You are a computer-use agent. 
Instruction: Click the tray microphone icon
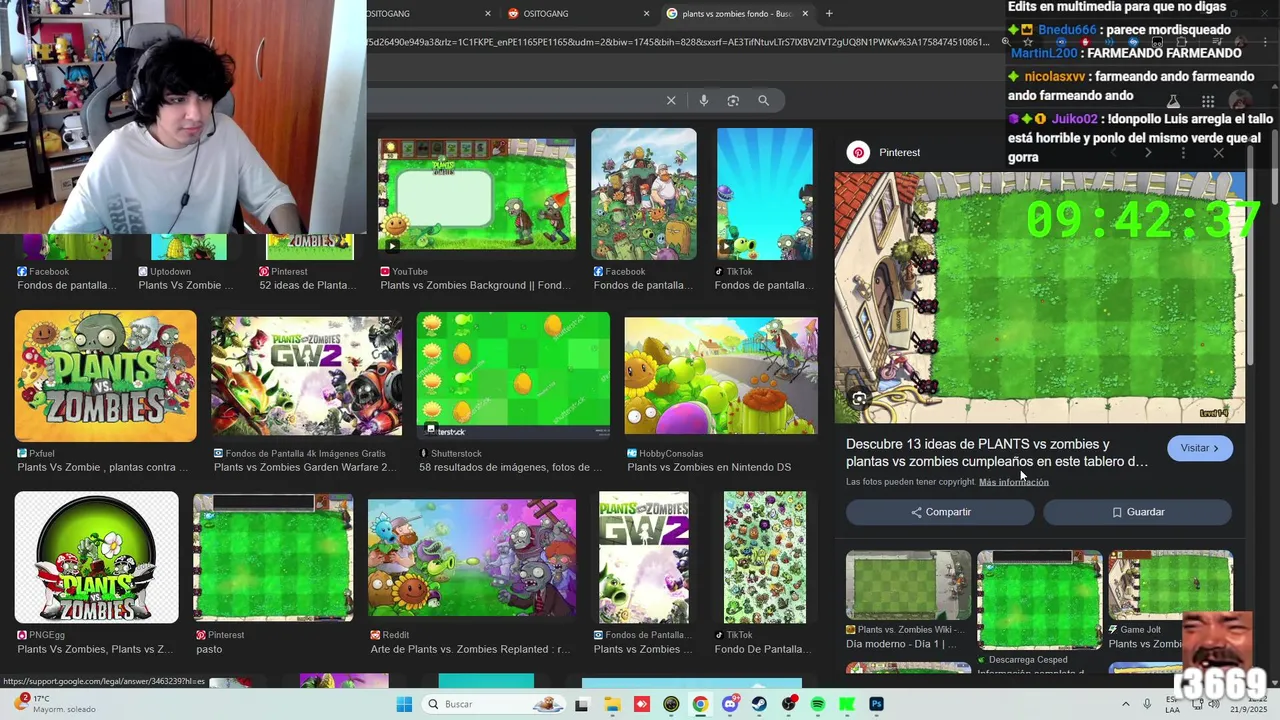(x=1147, y=704)
